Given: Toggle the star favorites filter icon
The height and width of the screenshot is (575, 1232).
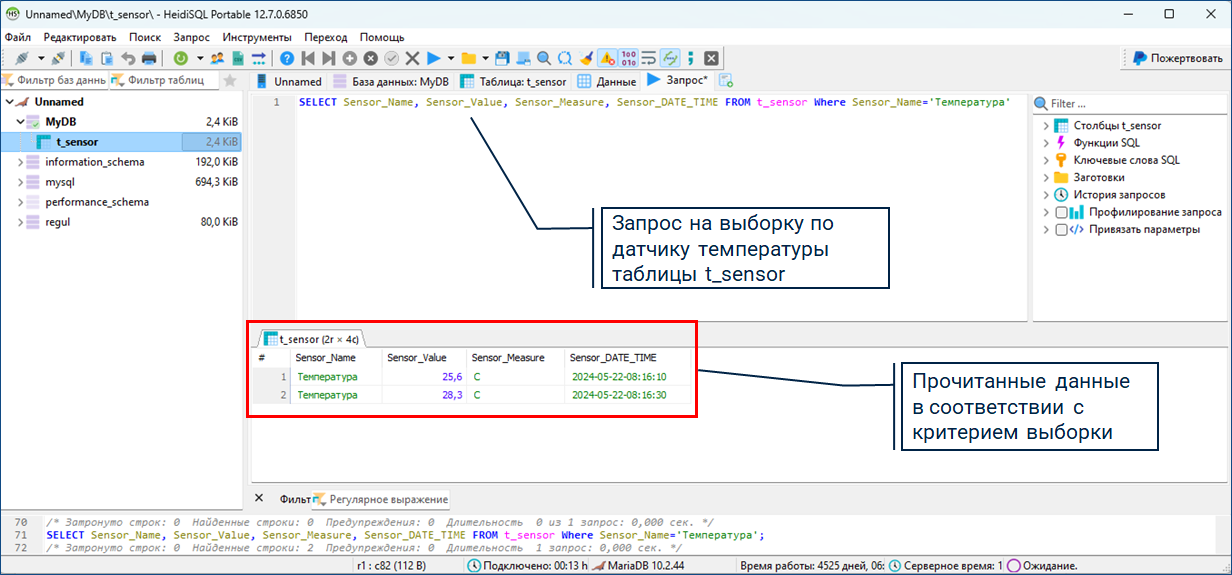Looking at the screenshot, I should pos(229,81).
